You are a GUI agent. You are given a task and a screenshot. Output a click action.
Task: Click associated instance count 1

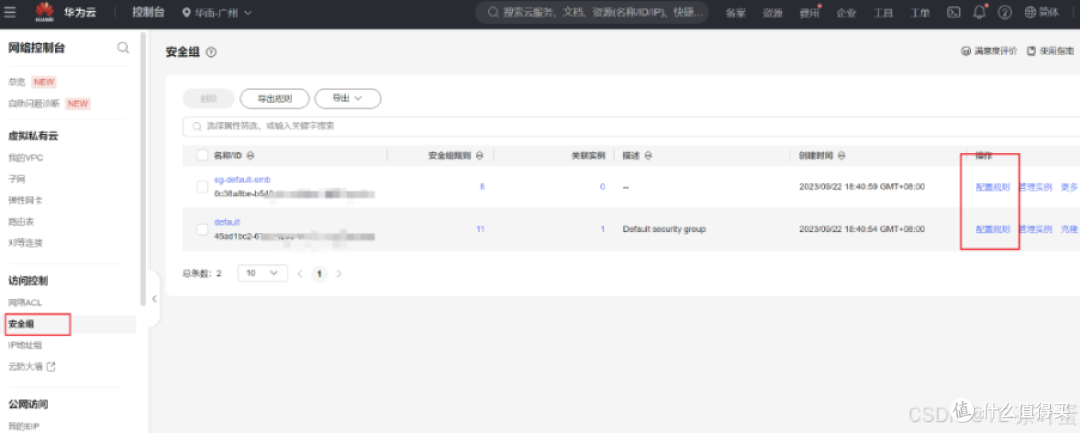click(603, 229)
